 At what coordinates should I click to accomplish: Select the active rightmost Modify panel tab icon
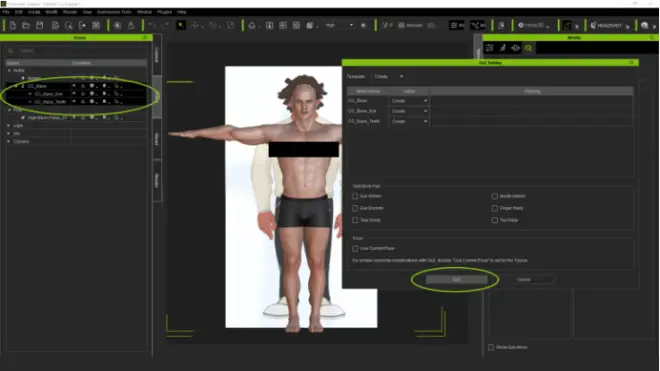[528, 48]
